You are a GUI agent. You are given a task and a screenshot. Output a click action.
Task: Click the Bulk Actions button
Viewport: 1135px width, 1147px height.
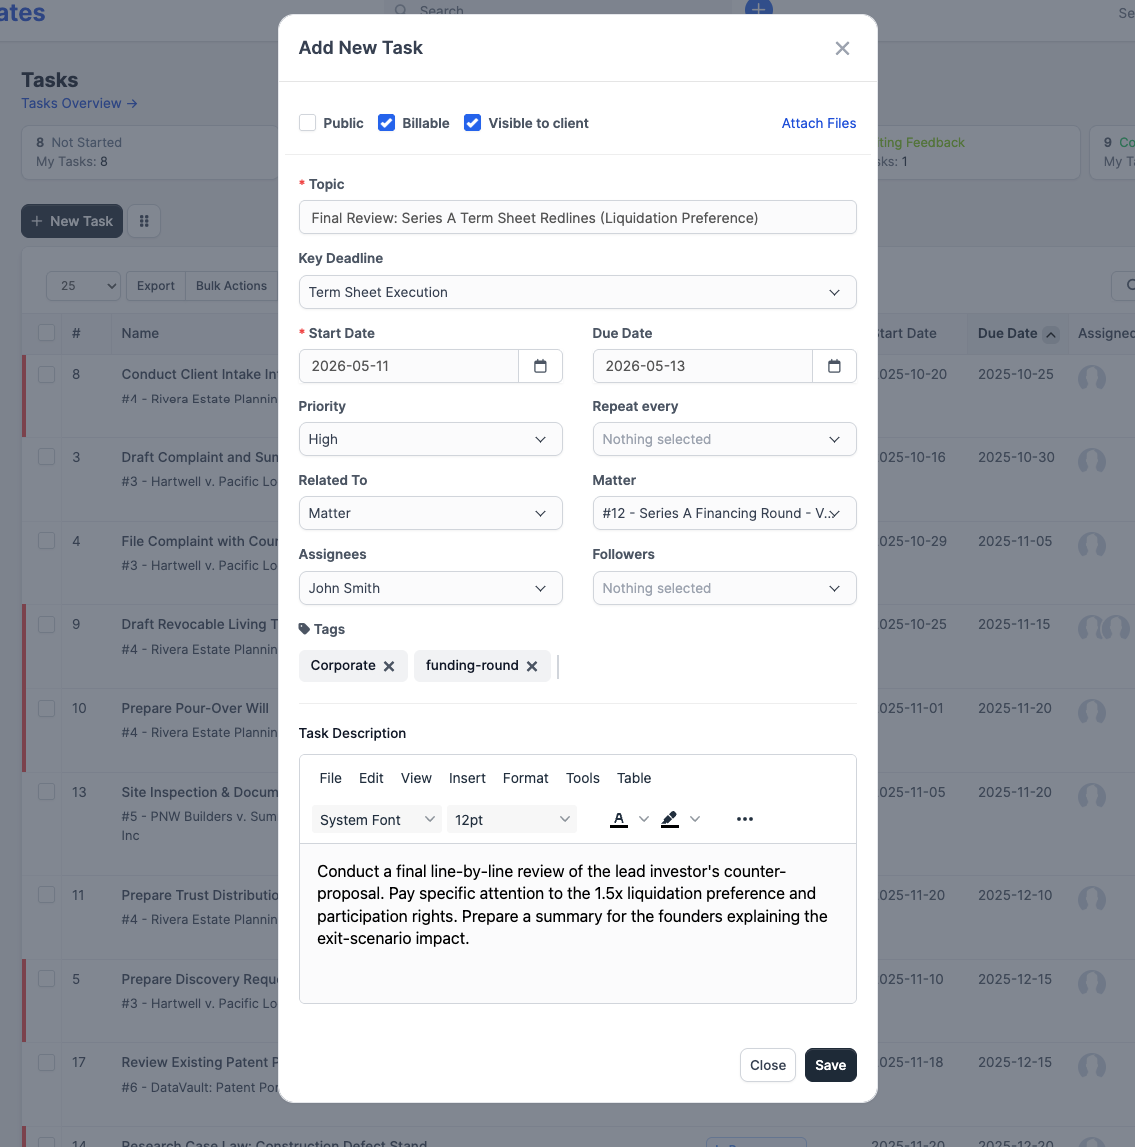pyautogui.click(x=231, y=286)
